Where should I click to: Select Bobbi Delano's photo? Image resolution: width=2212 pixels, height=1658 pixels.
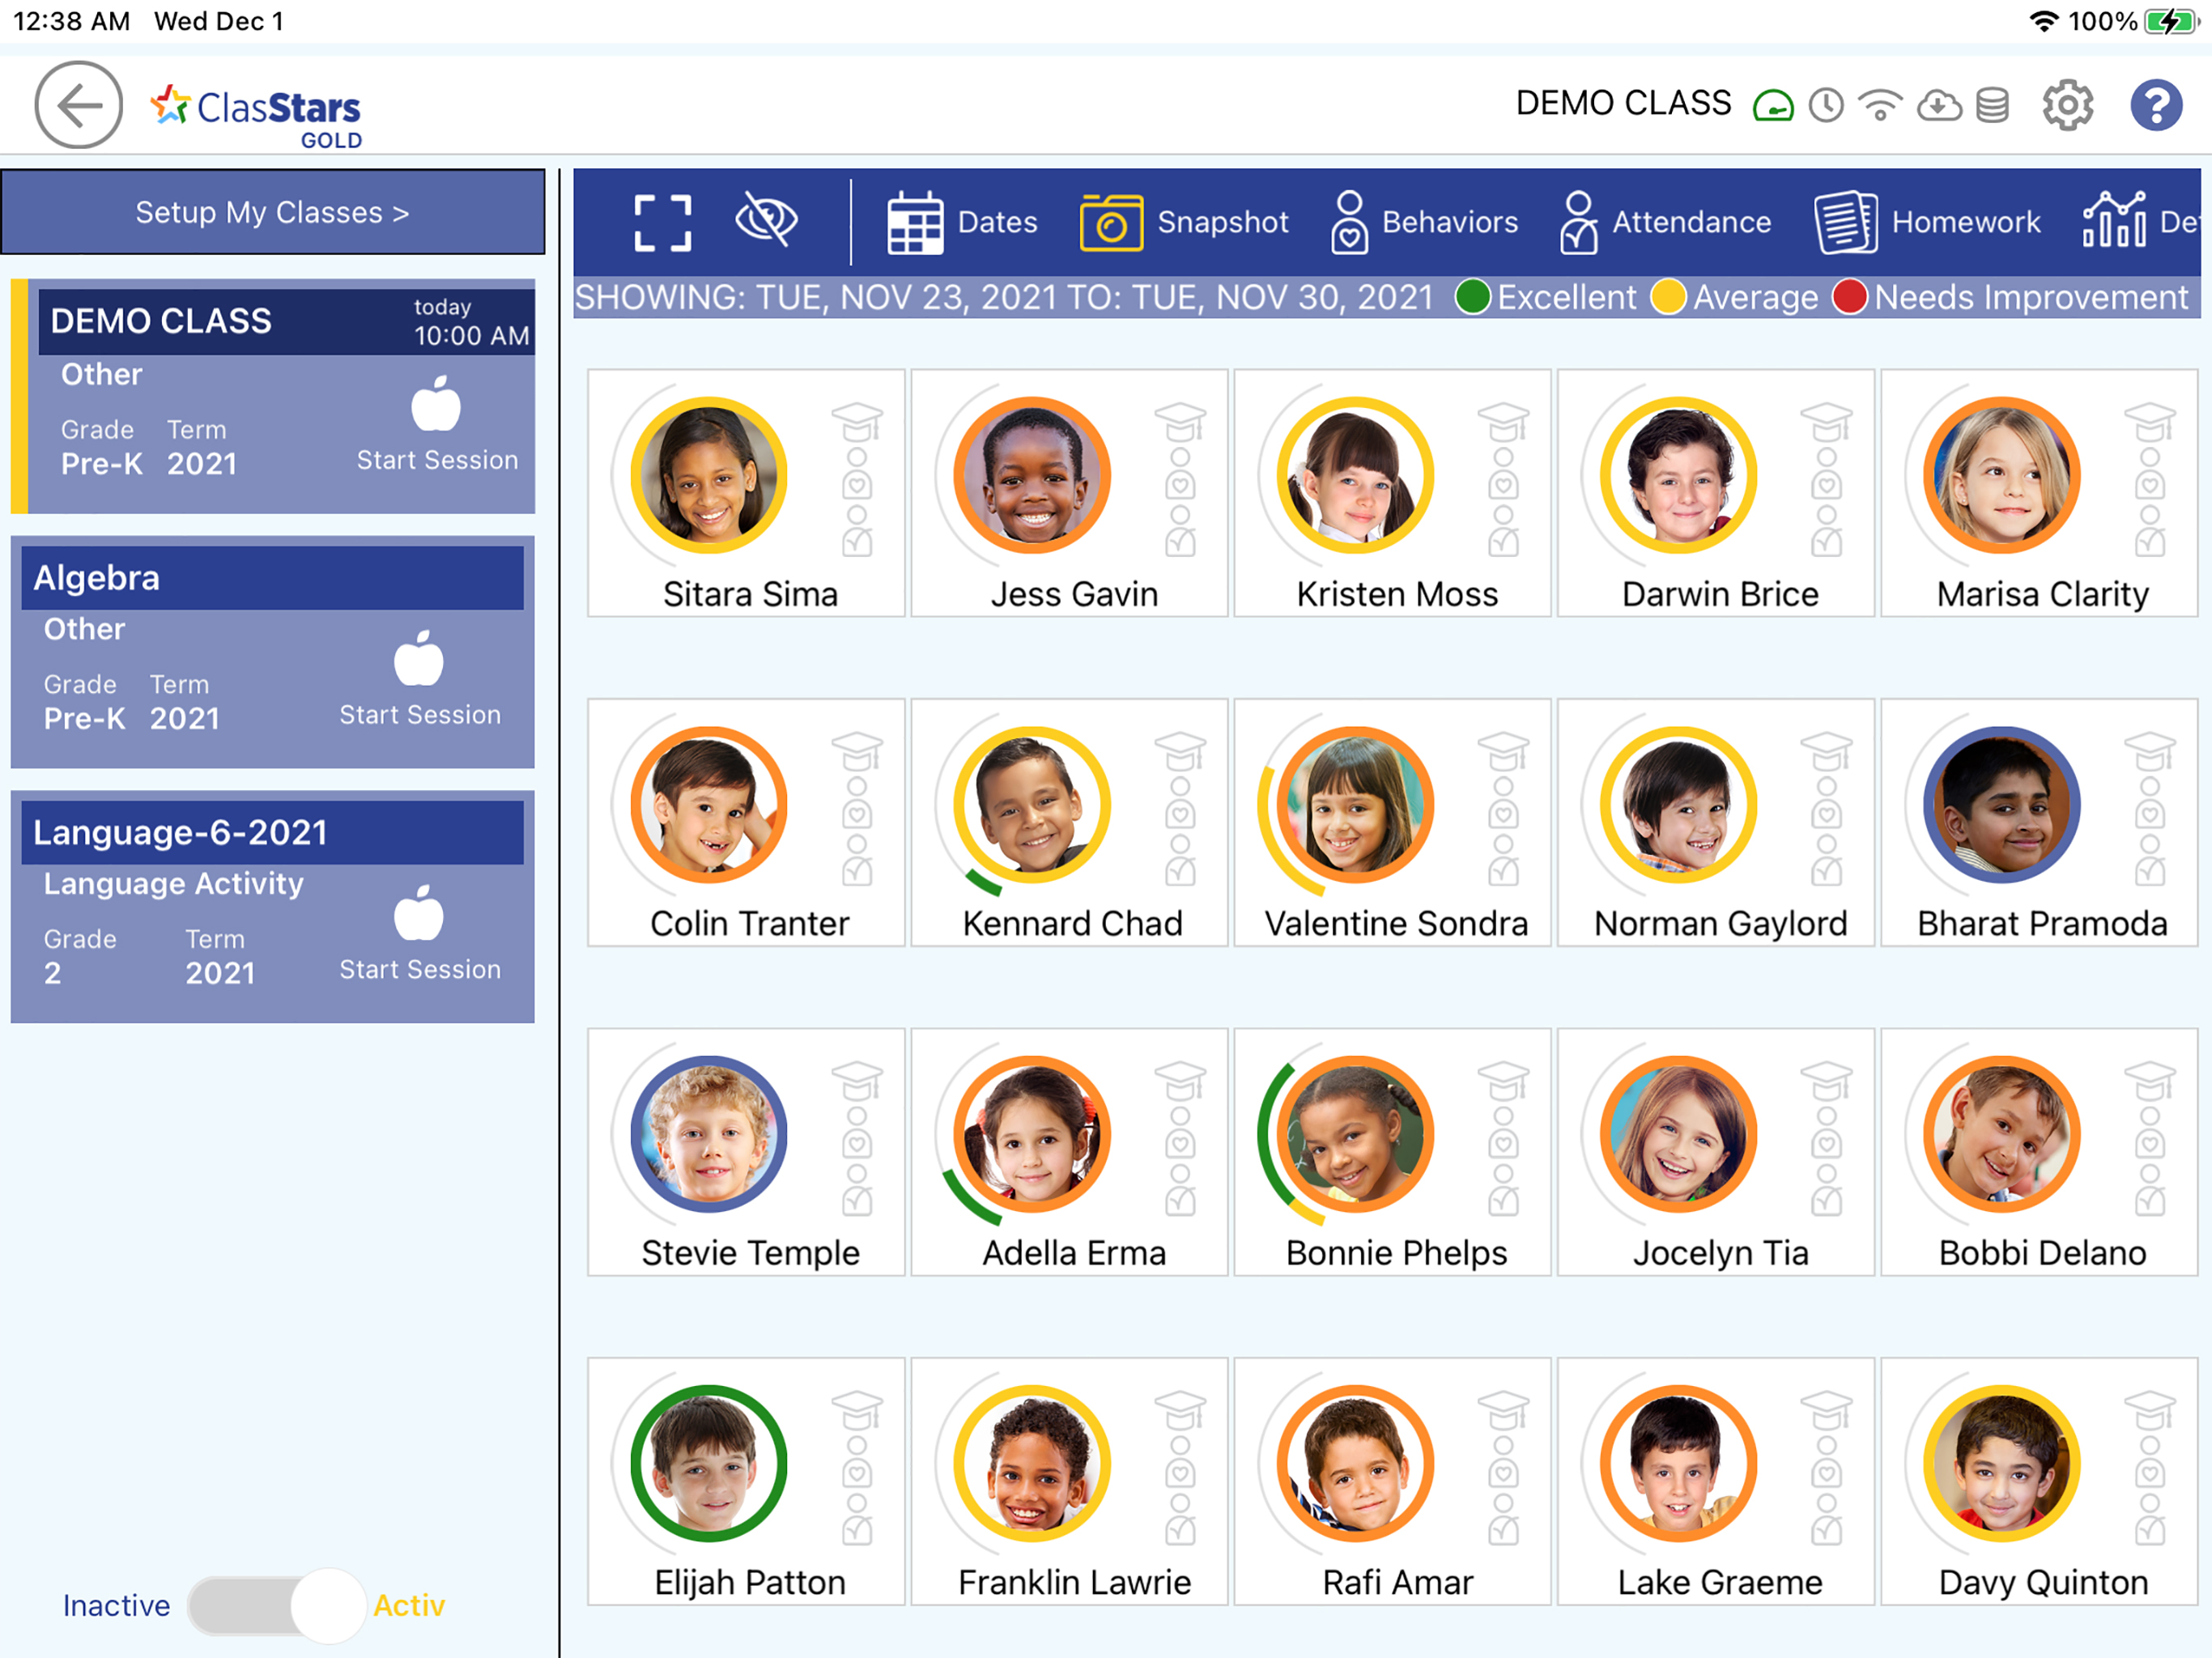(2002, 1134)
